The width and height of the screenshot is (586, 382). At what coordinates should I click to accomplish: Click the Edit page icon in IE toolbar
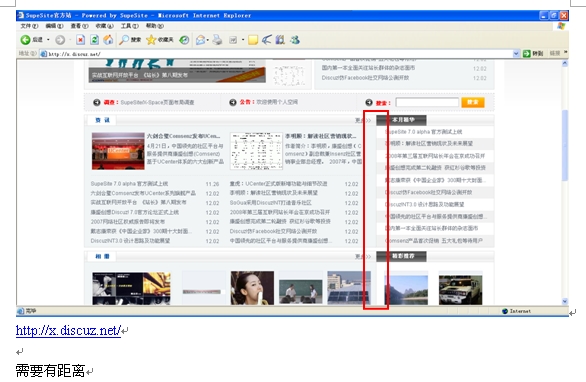point(233,40)
